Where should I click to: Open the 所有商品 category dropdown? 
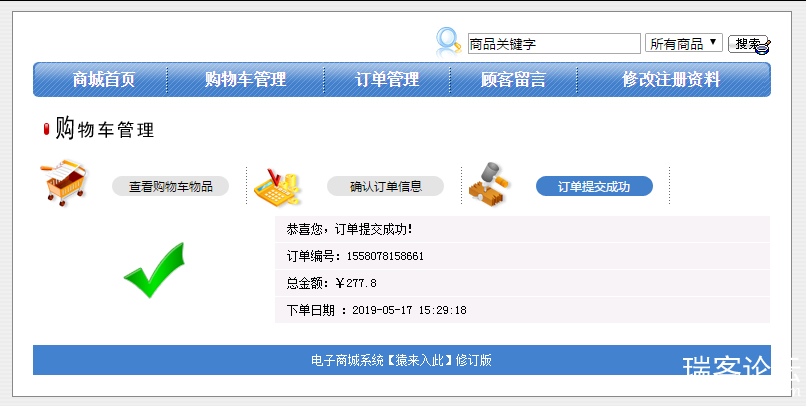coord(683,44)
